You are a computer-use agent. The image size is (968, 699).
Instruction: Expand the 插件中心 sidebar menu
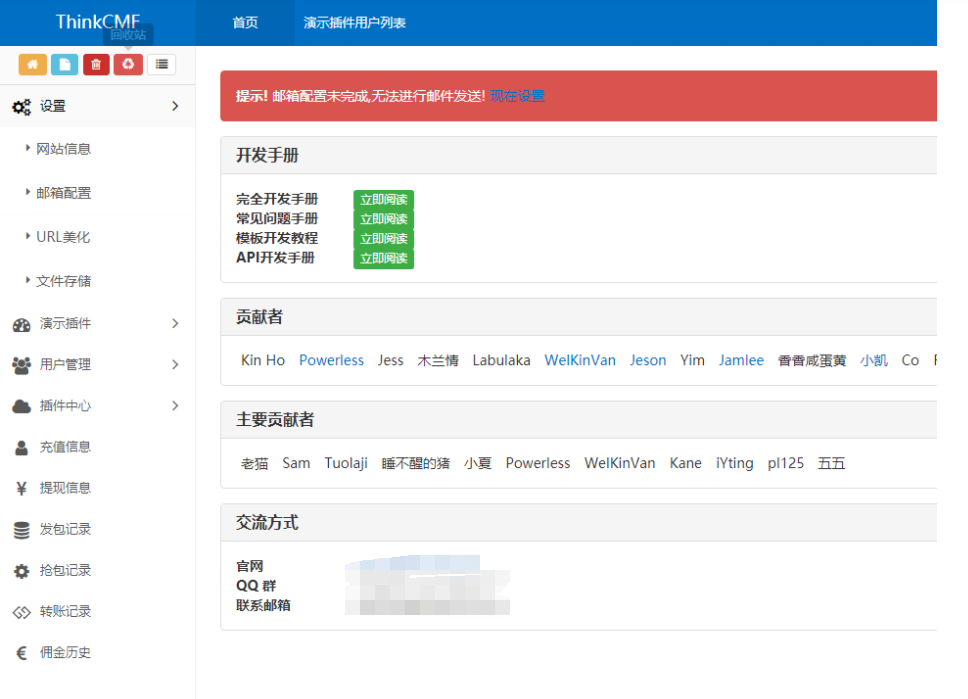click(96, 406)
